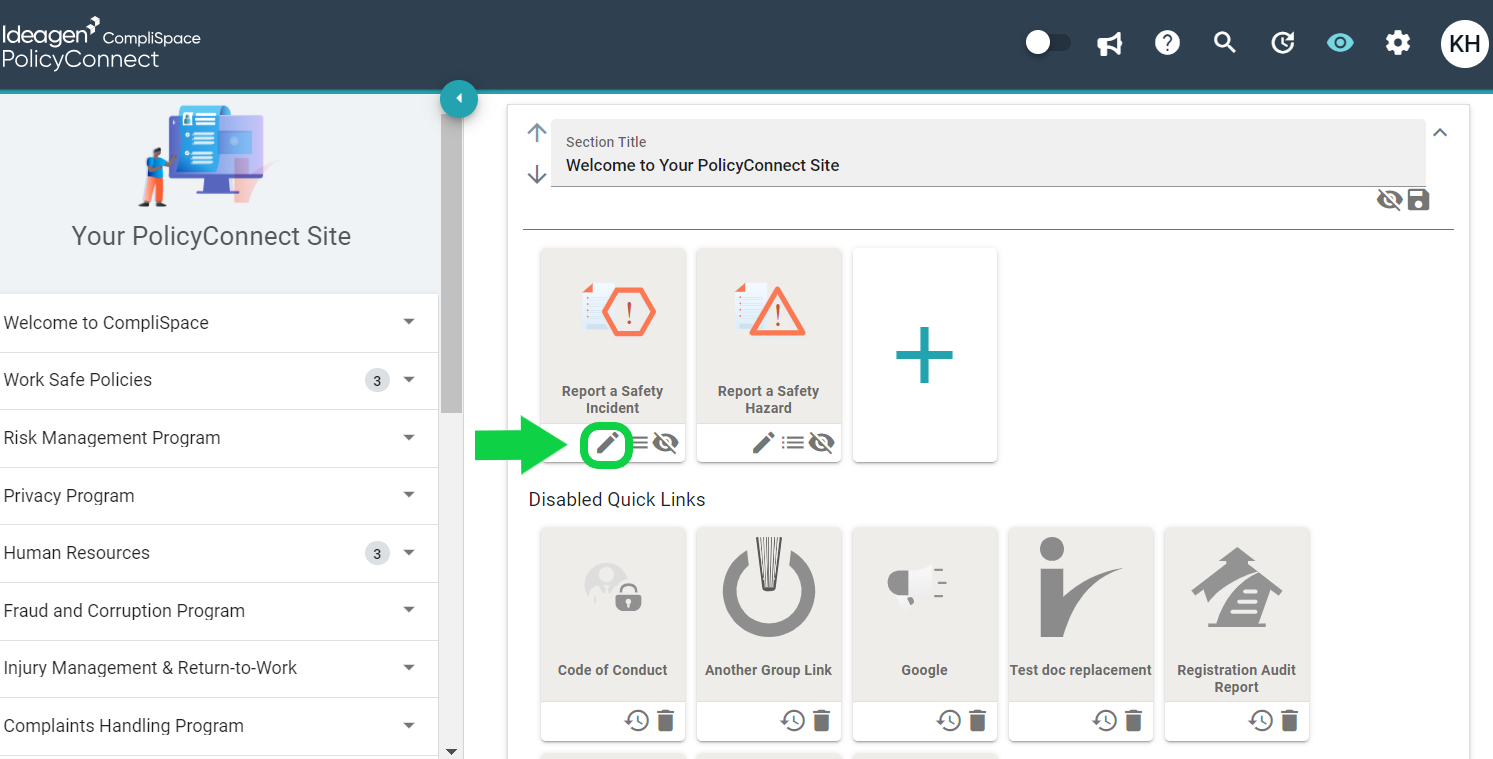This screenshot has height=759, width=1493.
Task: Open settings gear icon
Action: click(x=1398, y=43)
